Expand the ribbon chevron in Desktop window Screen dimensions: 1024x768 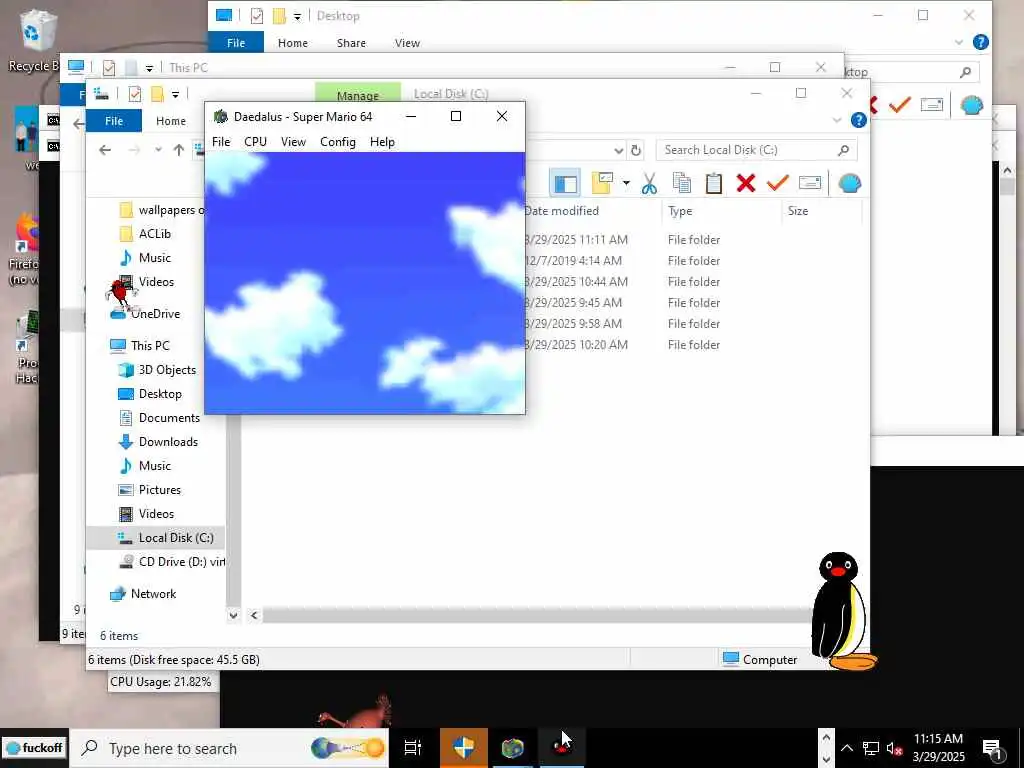pos(959,42)
